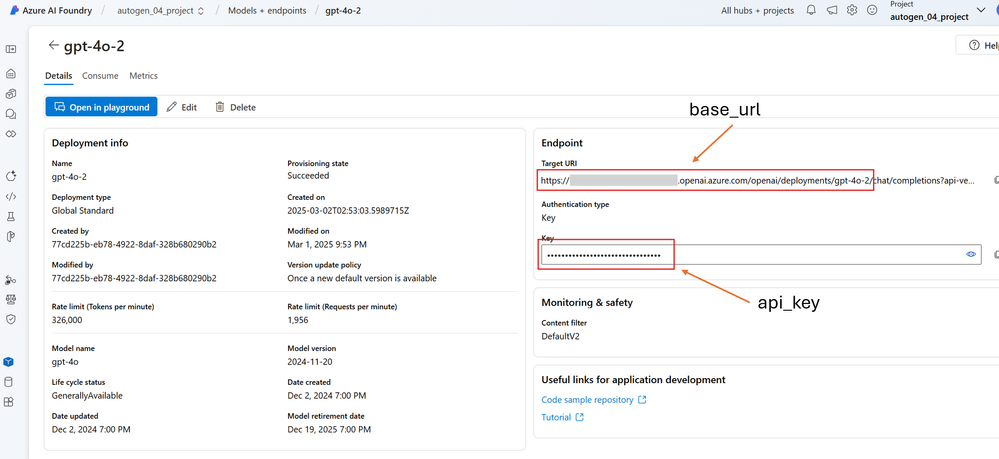The width and height of the screenshot is (999, 459).
Task: Click the feedback smiley icon
Action: pos(872,11)
